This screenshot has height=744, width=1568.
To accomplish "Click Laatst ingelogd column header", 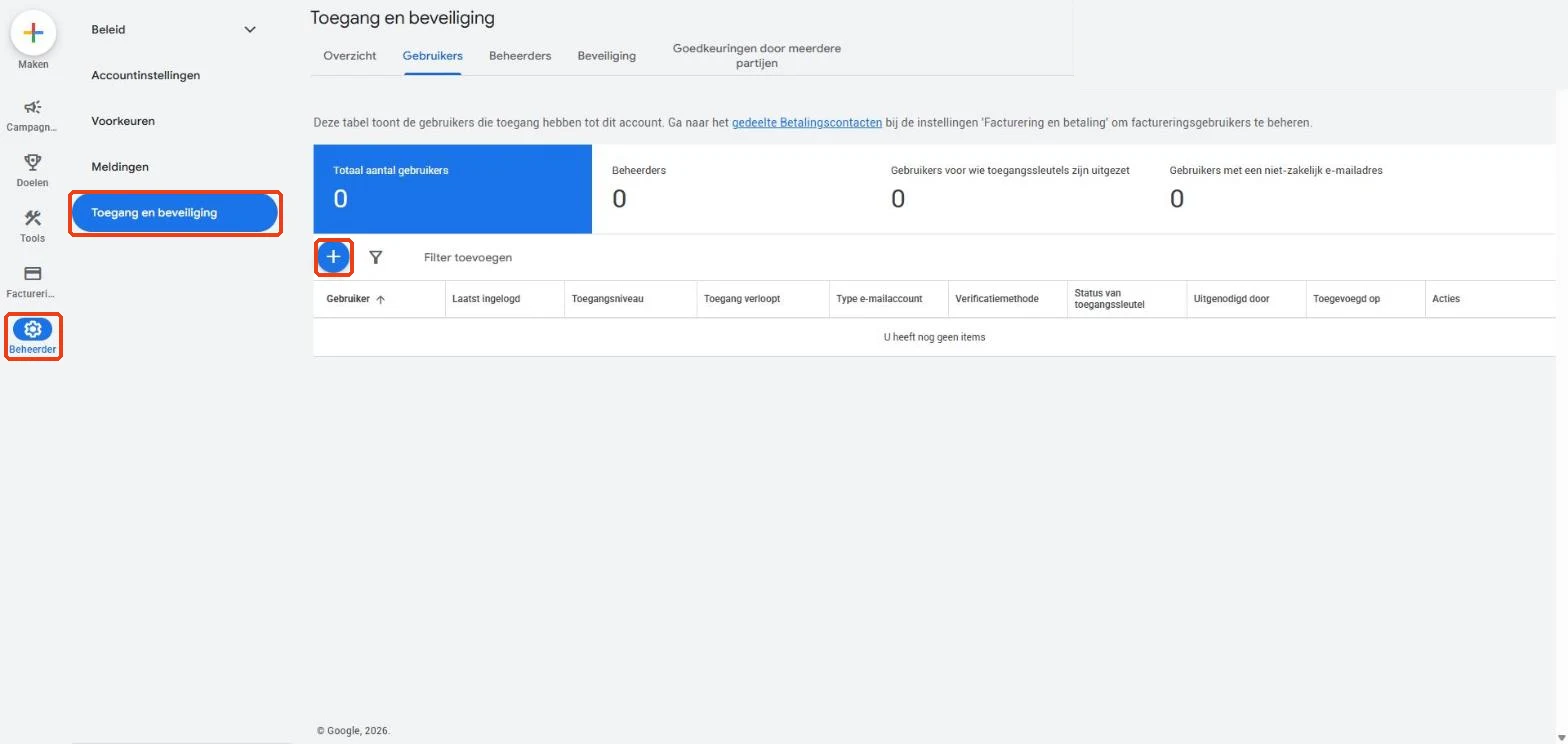I will pyautogui.click(x=486, y=299).
